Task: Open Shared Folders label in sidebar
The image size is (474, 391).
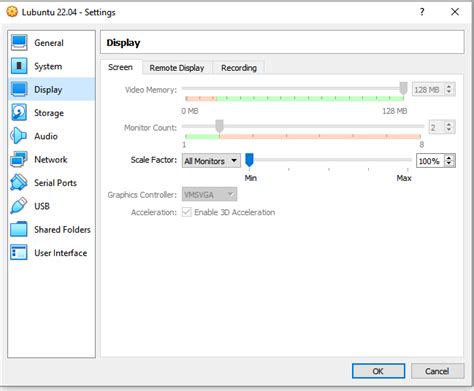Action: [62, 230]
